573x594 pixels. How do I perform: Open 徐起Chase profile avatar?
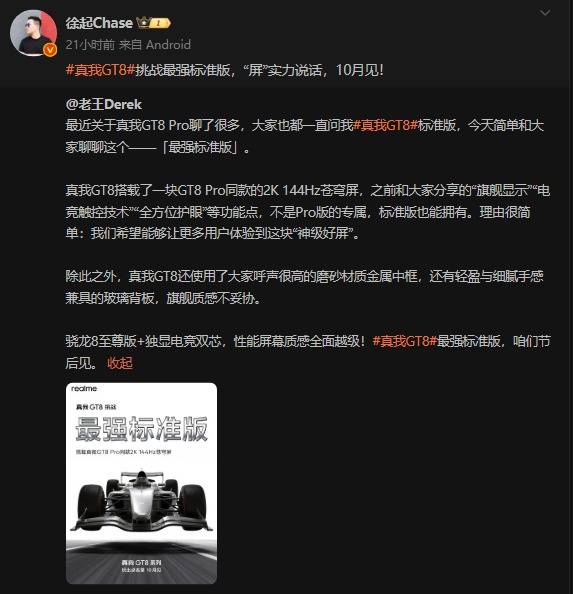[33, 33]
